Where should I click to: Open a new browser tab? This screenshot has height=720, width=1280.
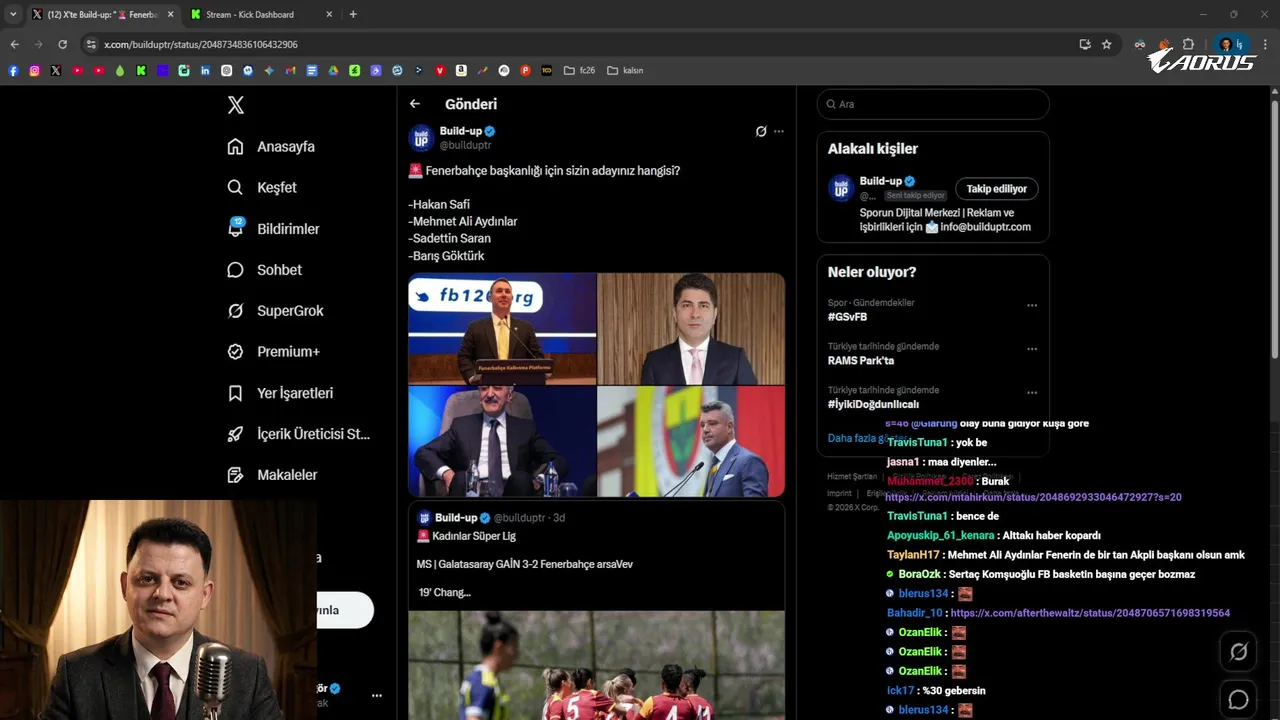pyautogui.click(x=353, y=14)
